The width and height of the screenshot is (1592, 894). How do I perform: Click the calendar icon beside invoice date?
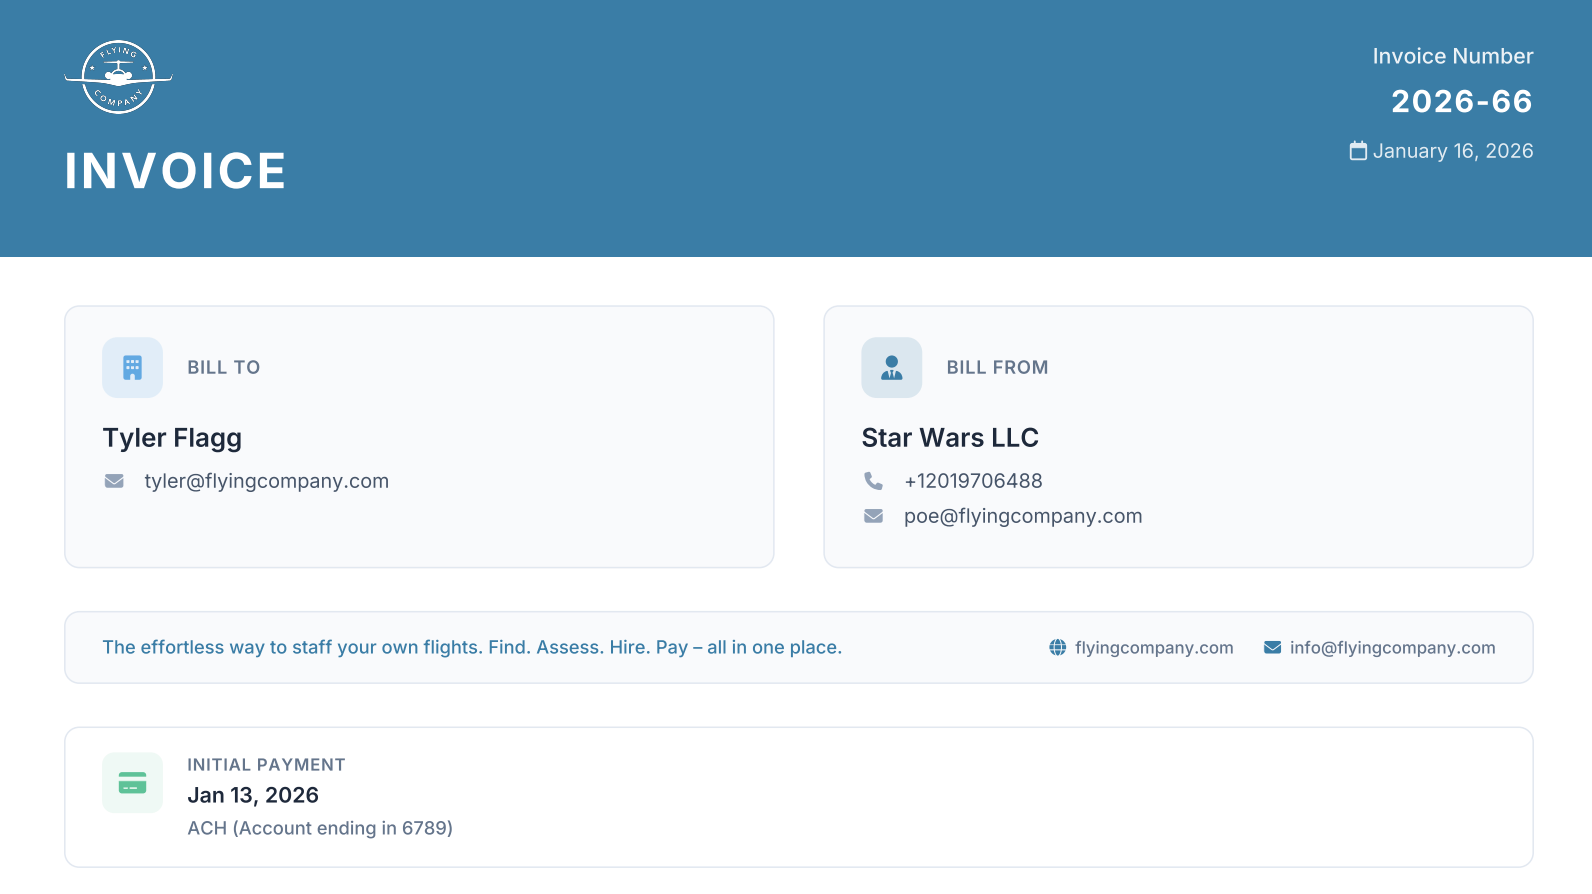tap(1357, 151)
